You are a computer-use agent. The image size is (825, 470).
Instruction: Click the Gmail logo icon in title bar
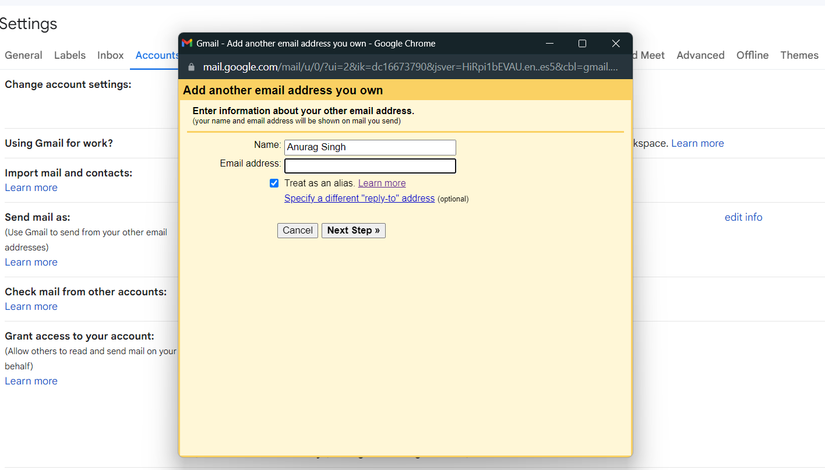187,43
